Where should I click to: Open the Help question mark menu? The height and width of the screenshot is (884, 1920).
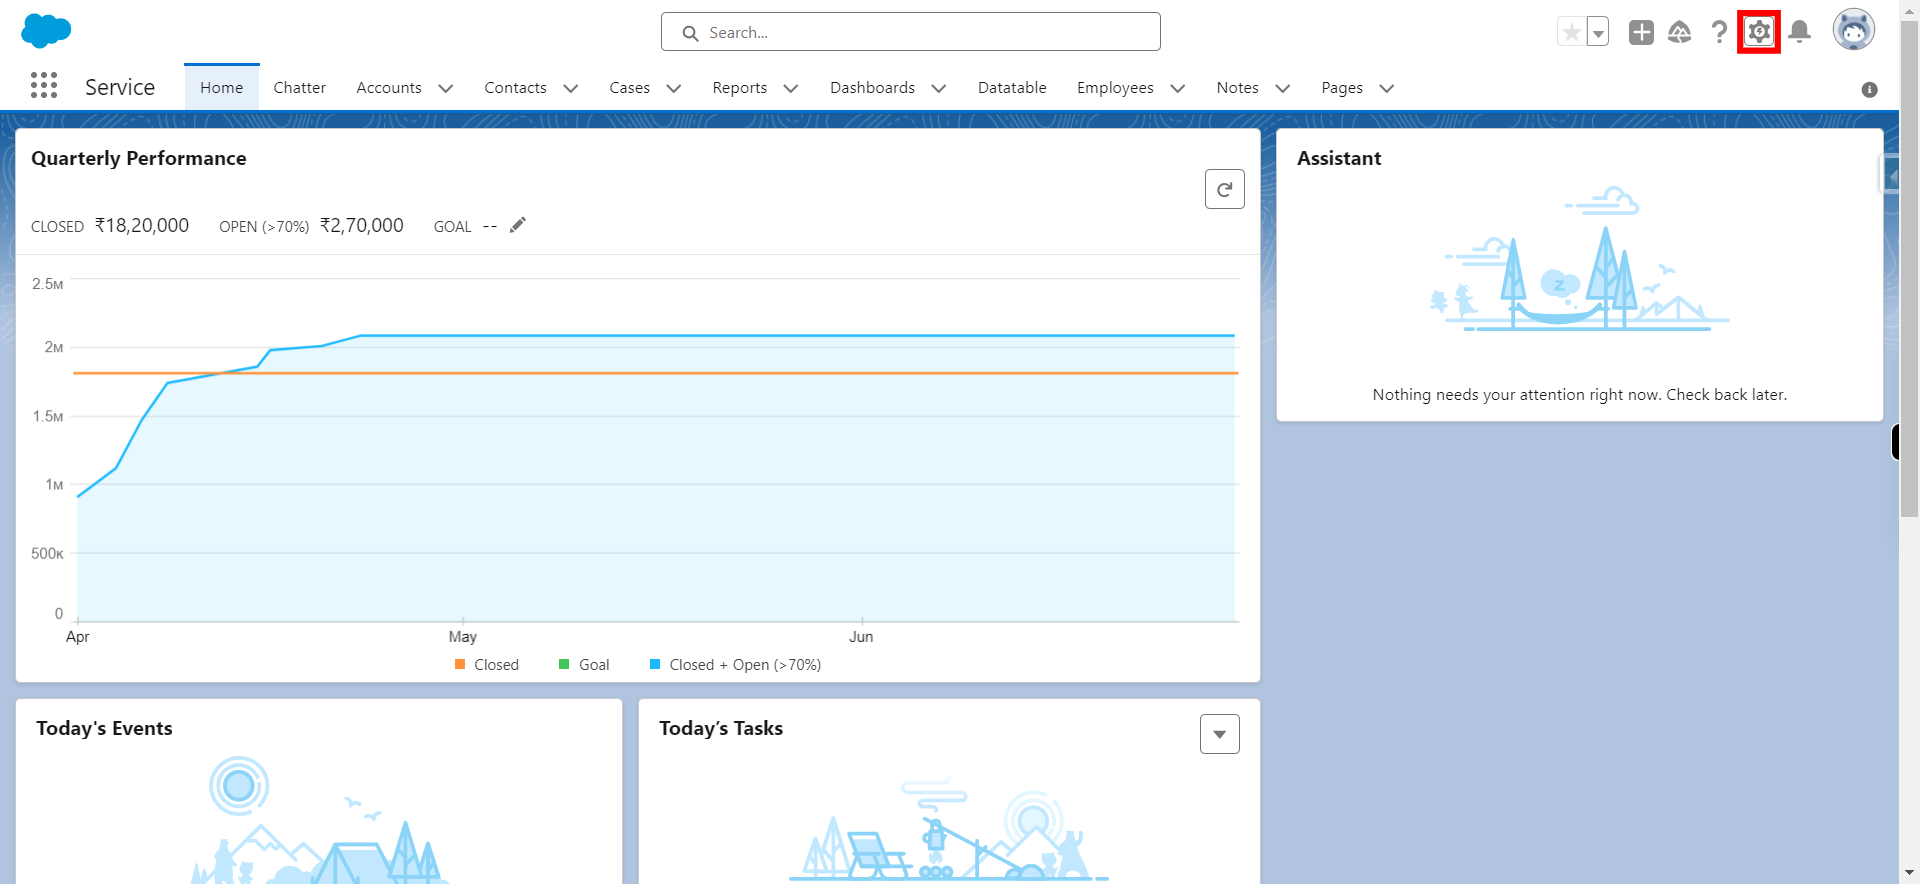tap(1719, 32)
